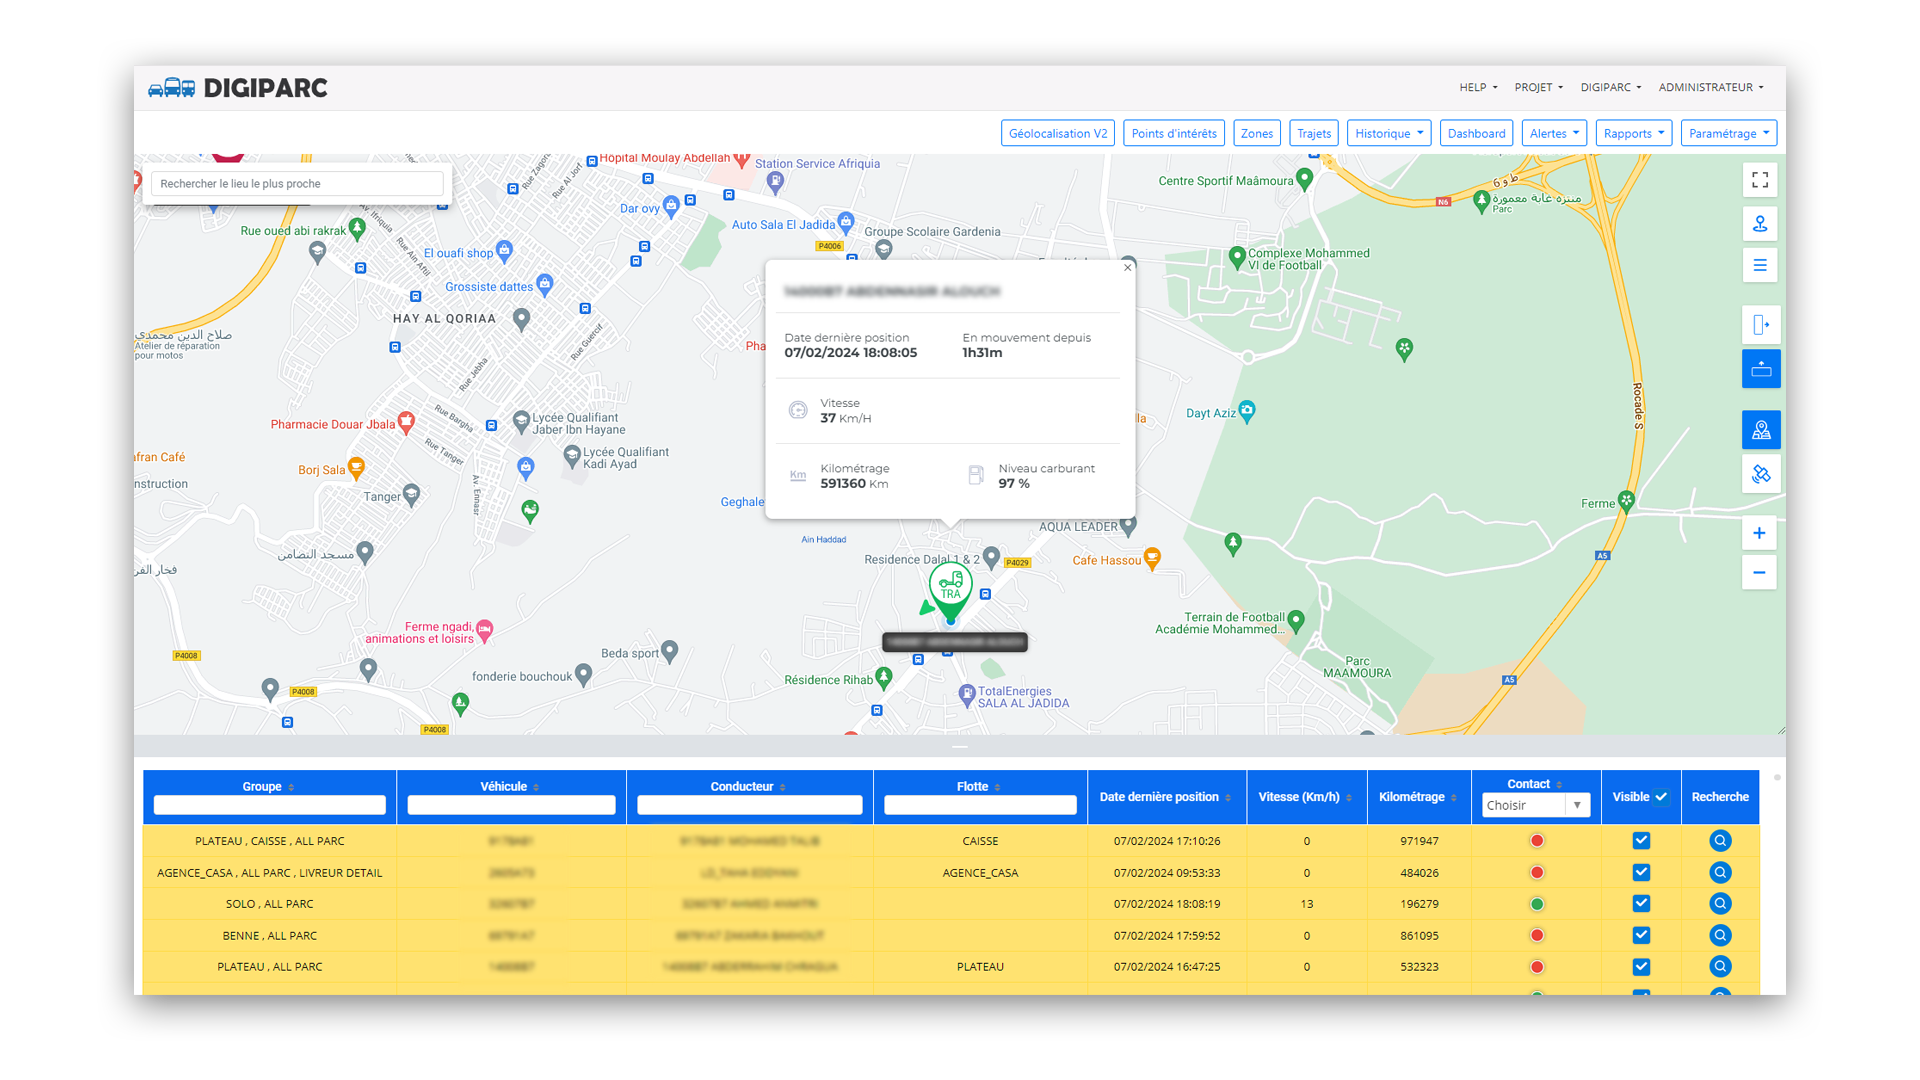Expand the Rapports dropdown
Image resolution: width=1920 pixels, height=1080 pixels.
click(x=1634, y=134)
